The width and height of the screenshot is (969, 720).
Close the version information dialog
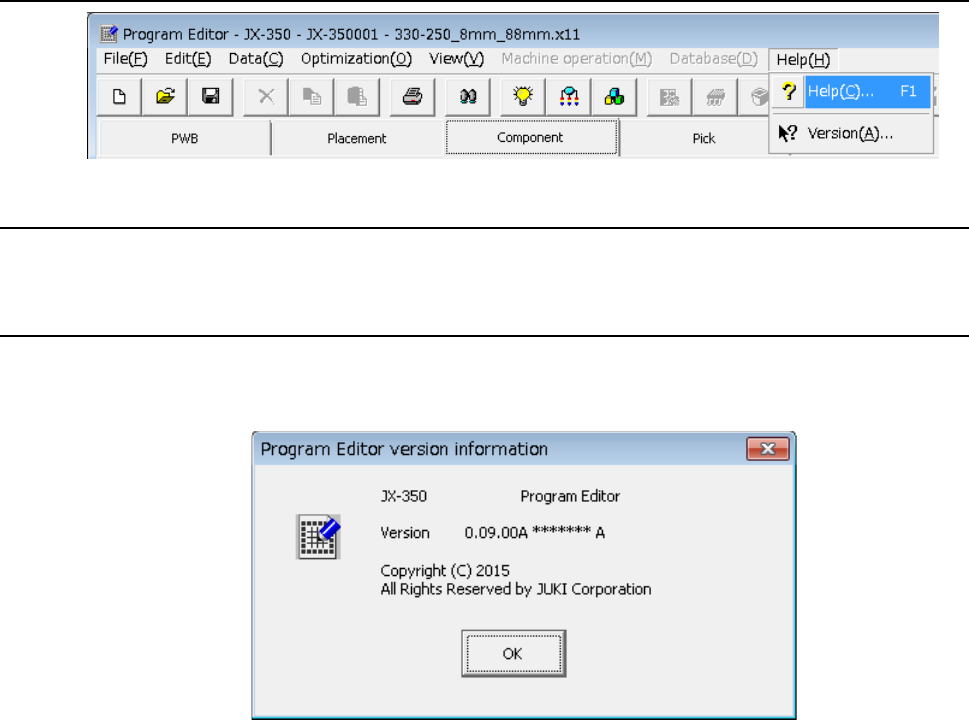pyautogui.click(x=768, y=449)
